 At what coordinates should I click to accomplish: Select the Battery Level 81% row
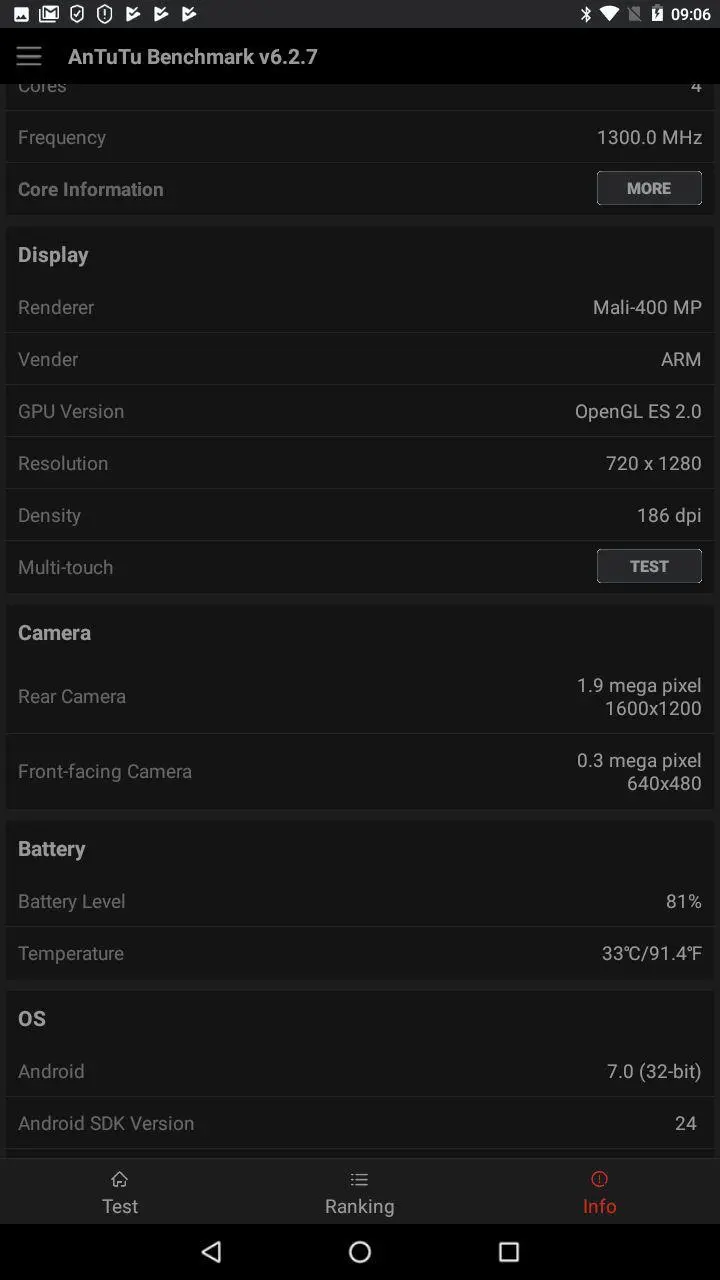pyautogui.click(x=360, y=901)
